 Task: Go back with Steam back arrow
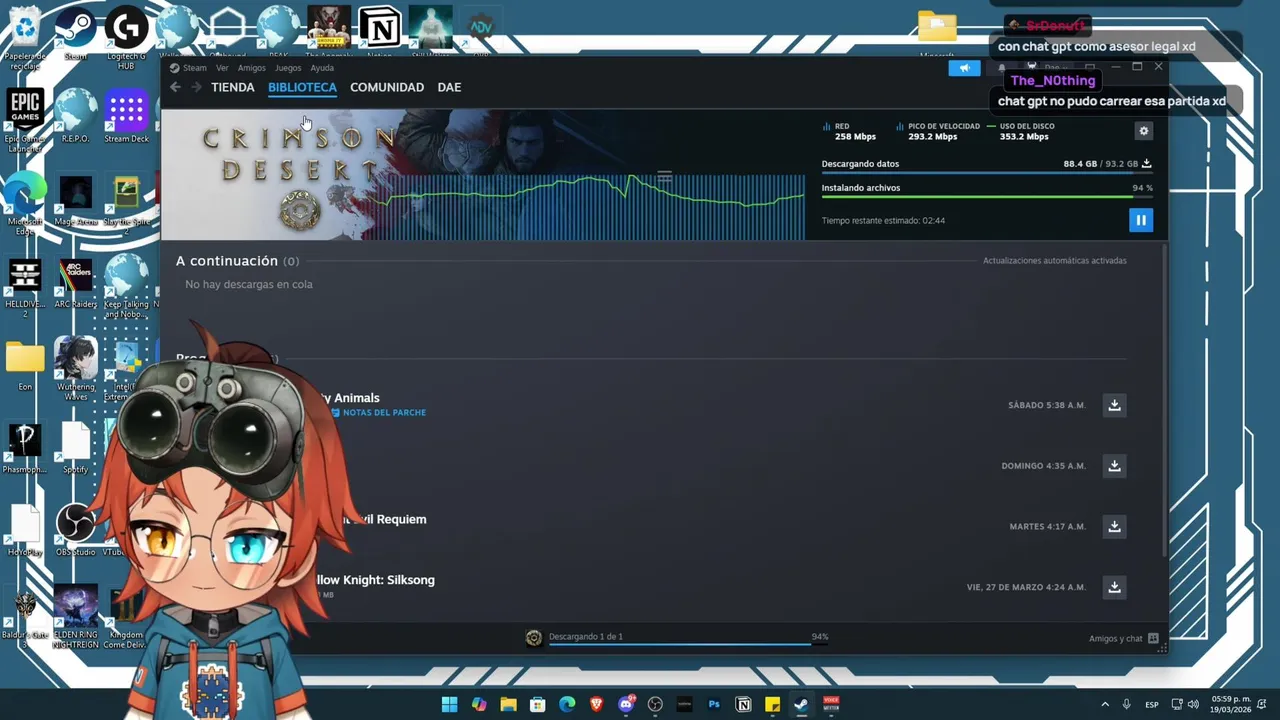pyautogui.click(x=175, y=87)
